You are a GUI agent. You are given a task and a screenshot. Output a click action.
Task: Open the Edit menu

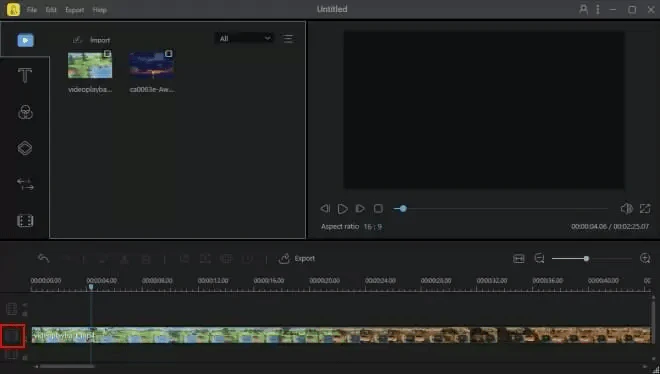(51, 10)
